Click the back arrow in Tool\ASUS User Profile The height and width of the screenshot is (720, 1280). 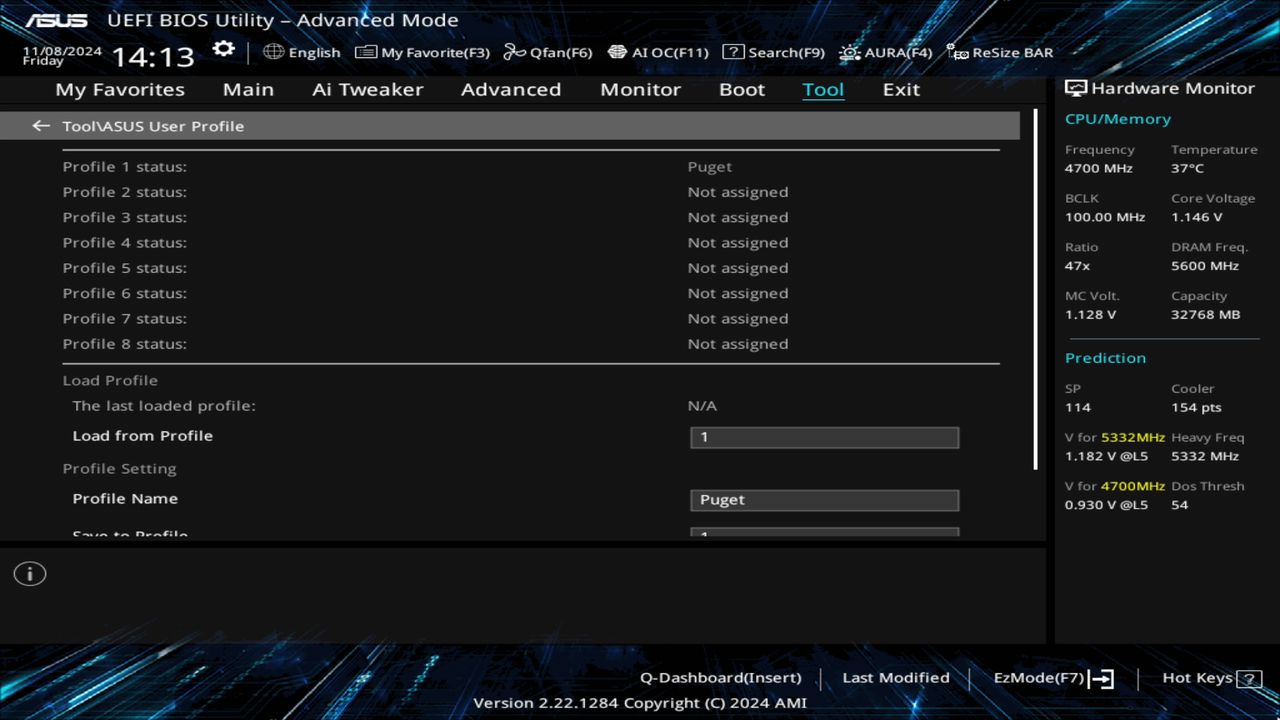point(41,126)
